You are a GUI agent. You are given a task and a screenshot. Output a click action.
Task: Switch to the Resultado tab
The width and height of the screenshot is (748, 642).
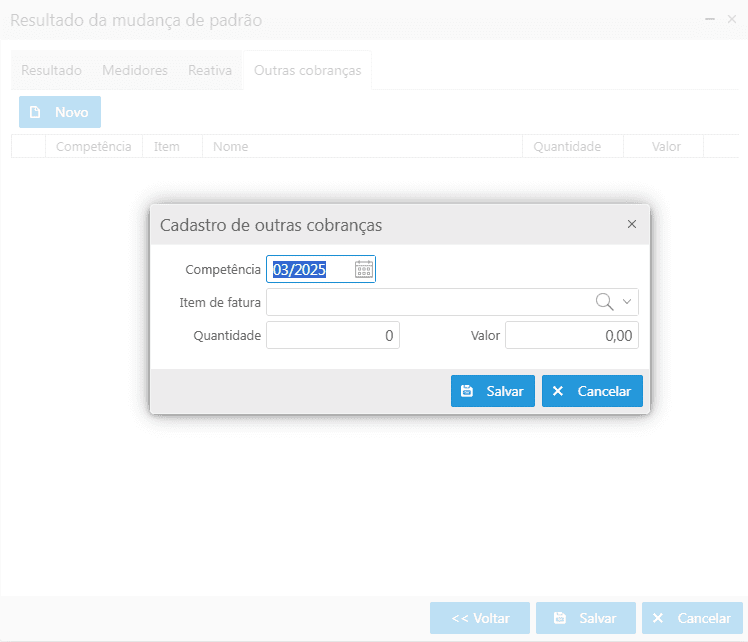click(51, 71)
